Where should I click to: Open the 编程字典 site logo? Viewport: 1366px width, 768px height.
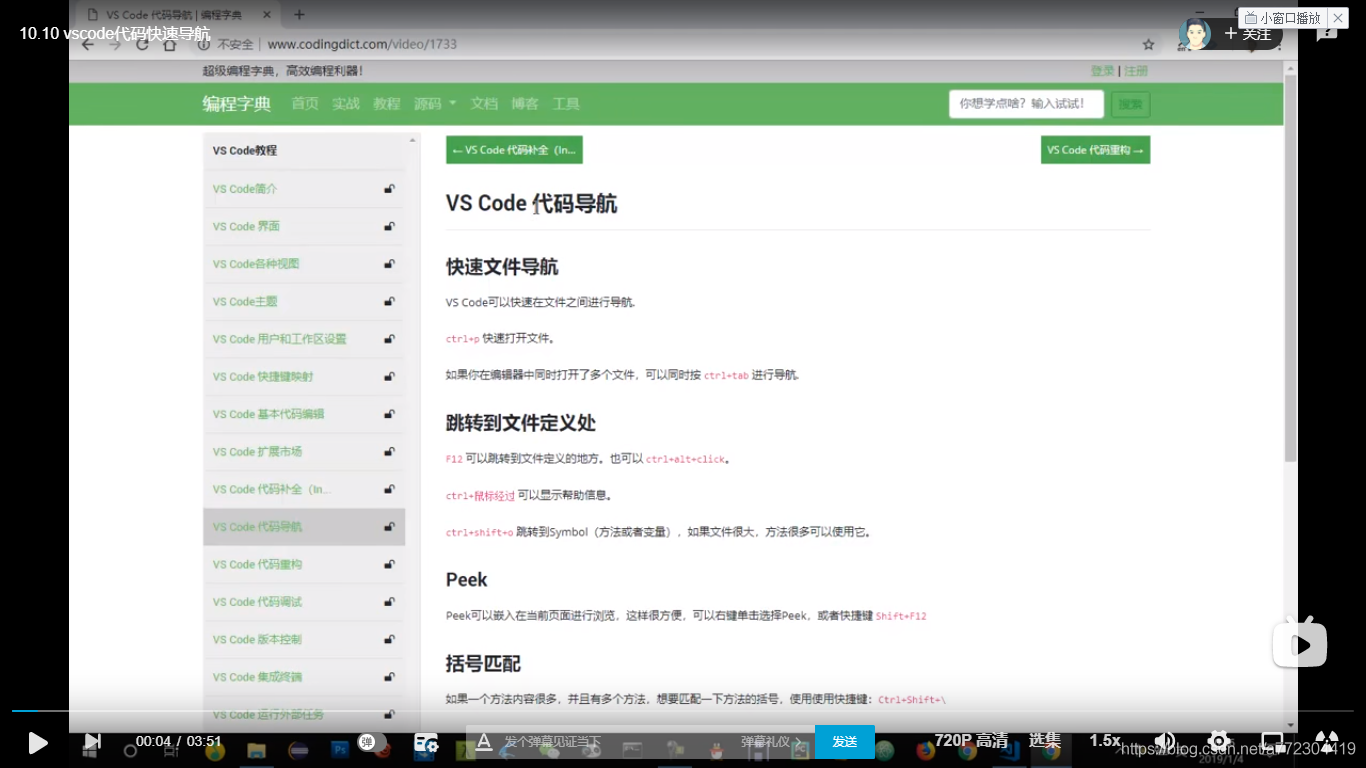236,104
